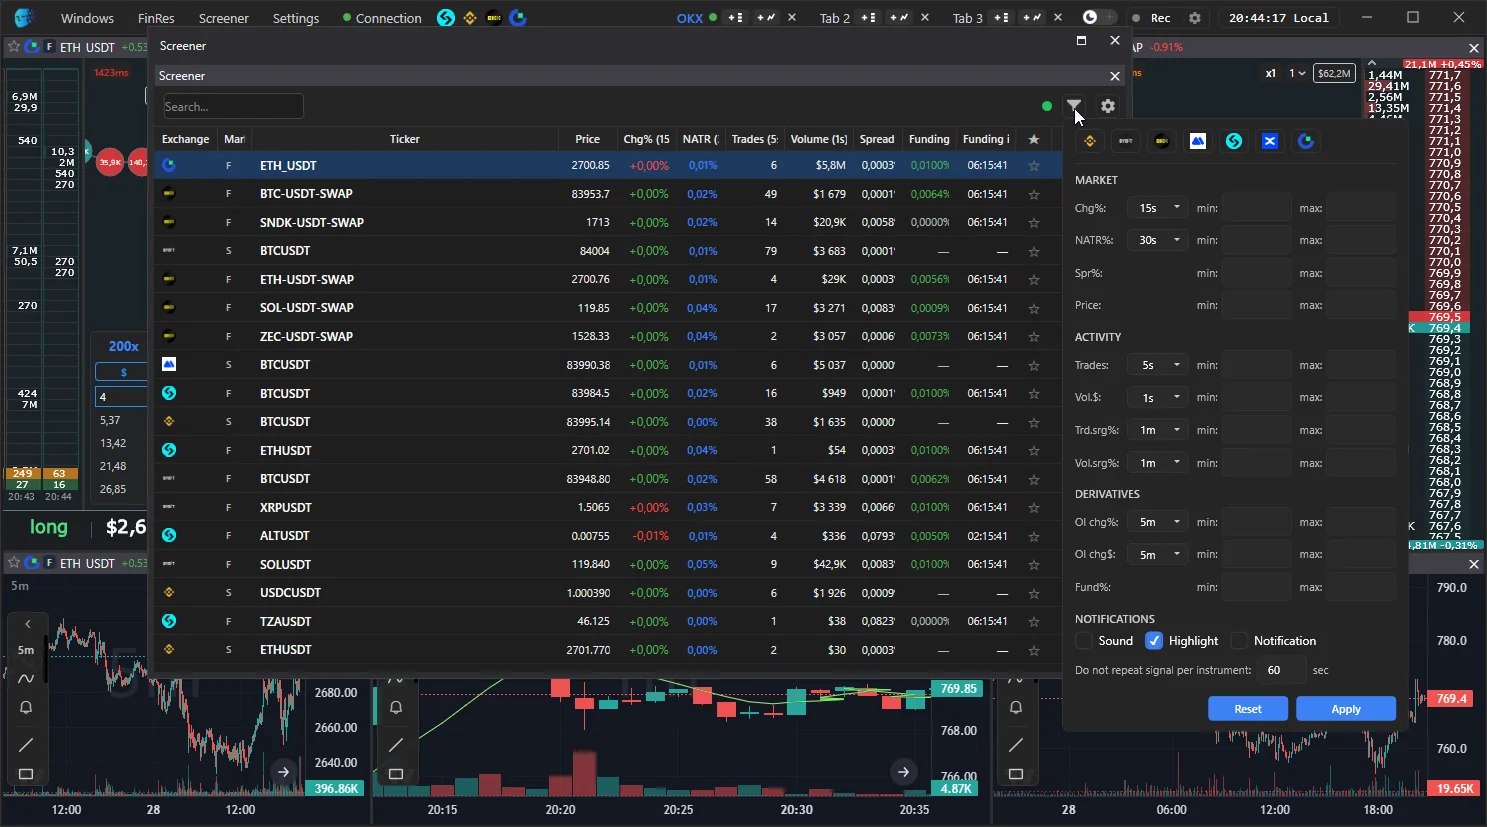Apply the screener filters

(1346, 709)
